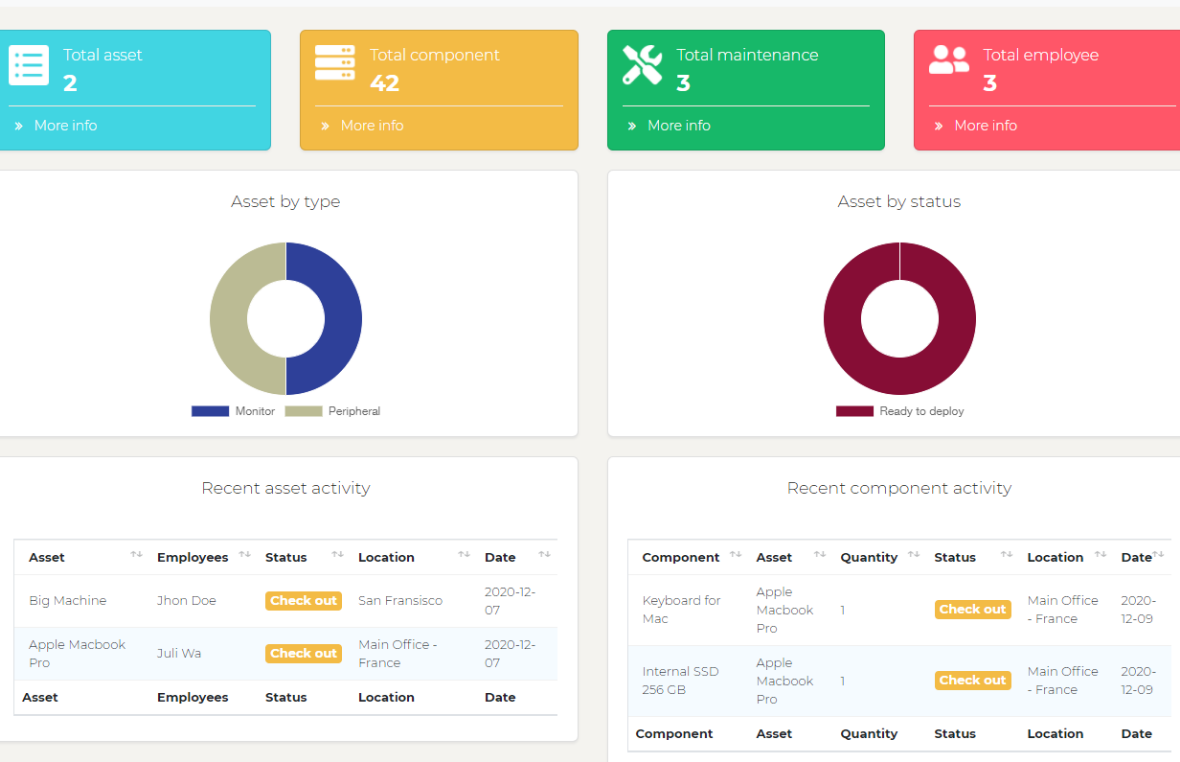The image size is (1180, 762).
Task: Click Check out badge for Big Machine
Action: (x=303, y=601)
